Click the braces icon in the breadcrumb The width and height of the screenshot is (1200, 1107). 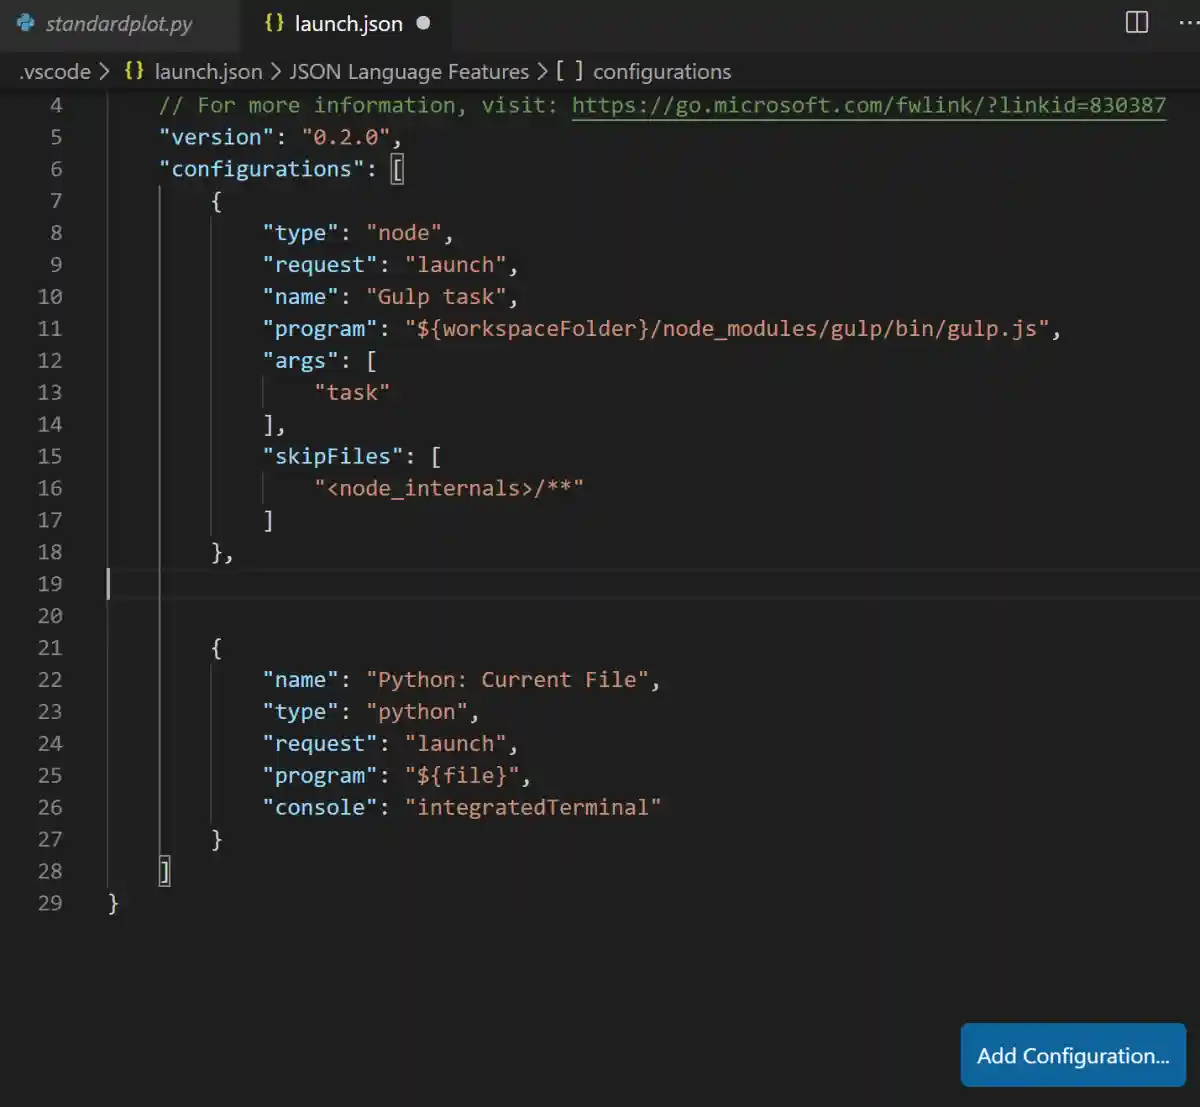pyautogui.click(x=134, y=71)
